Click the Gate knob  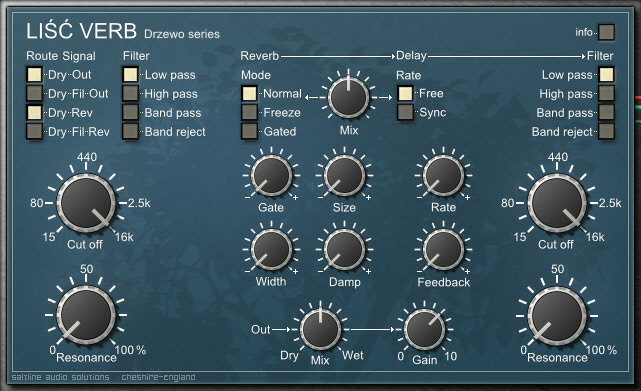[271, 175]
